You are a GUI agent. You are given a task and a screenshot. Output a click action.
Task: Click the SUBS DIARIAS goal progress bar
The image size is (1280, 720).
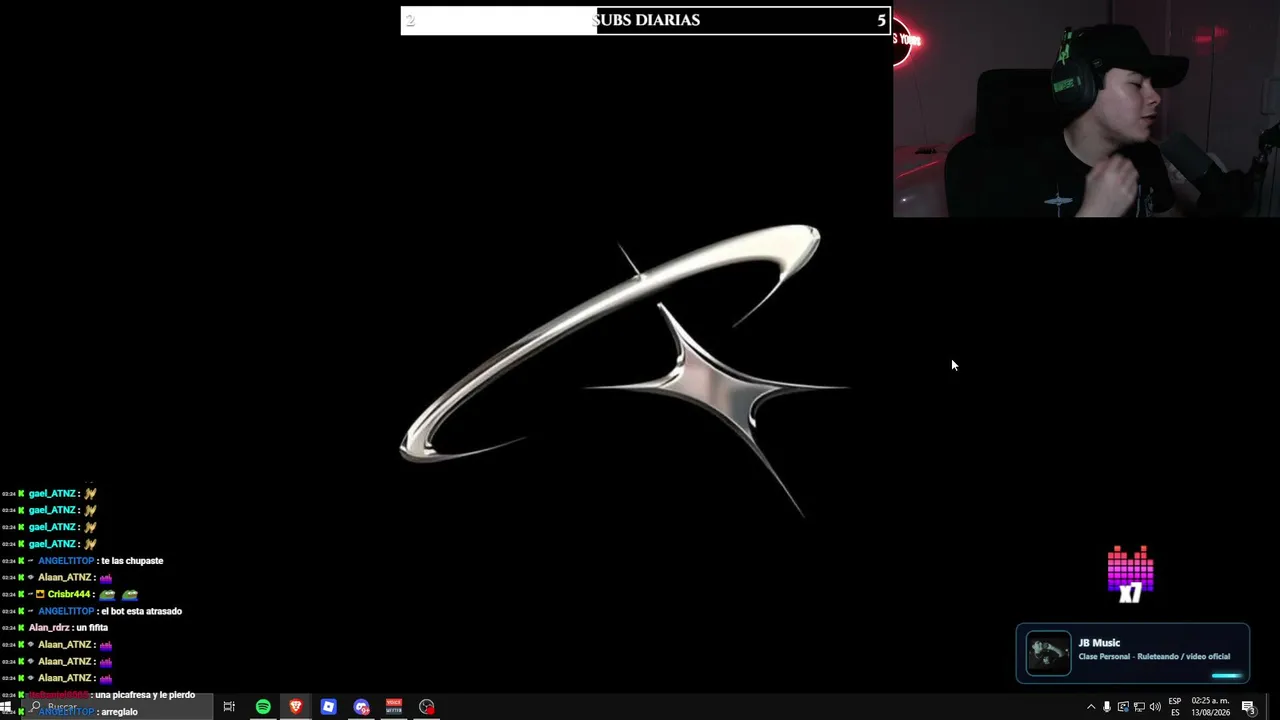(x=645, y=20)
